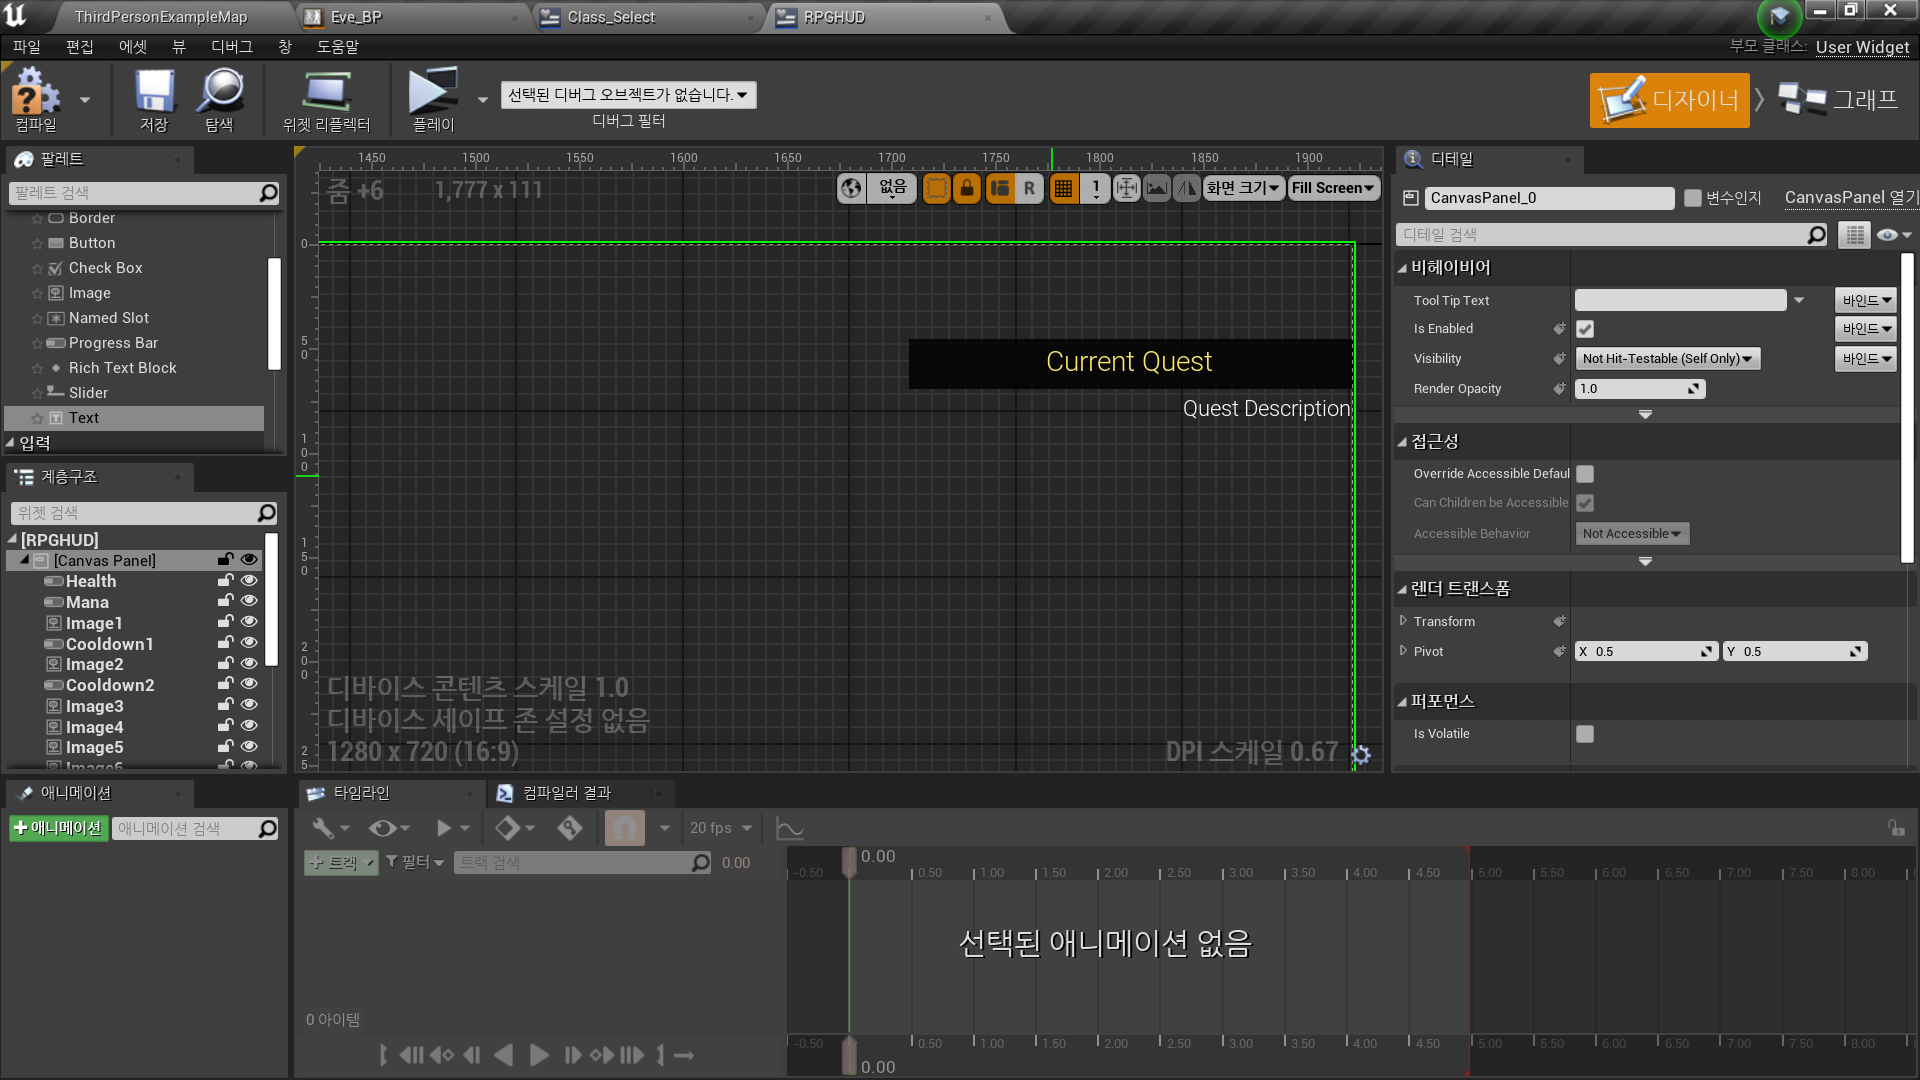Open the 디버그 menu
This screenshot has width=1920, height=1080.
point(231,46)
